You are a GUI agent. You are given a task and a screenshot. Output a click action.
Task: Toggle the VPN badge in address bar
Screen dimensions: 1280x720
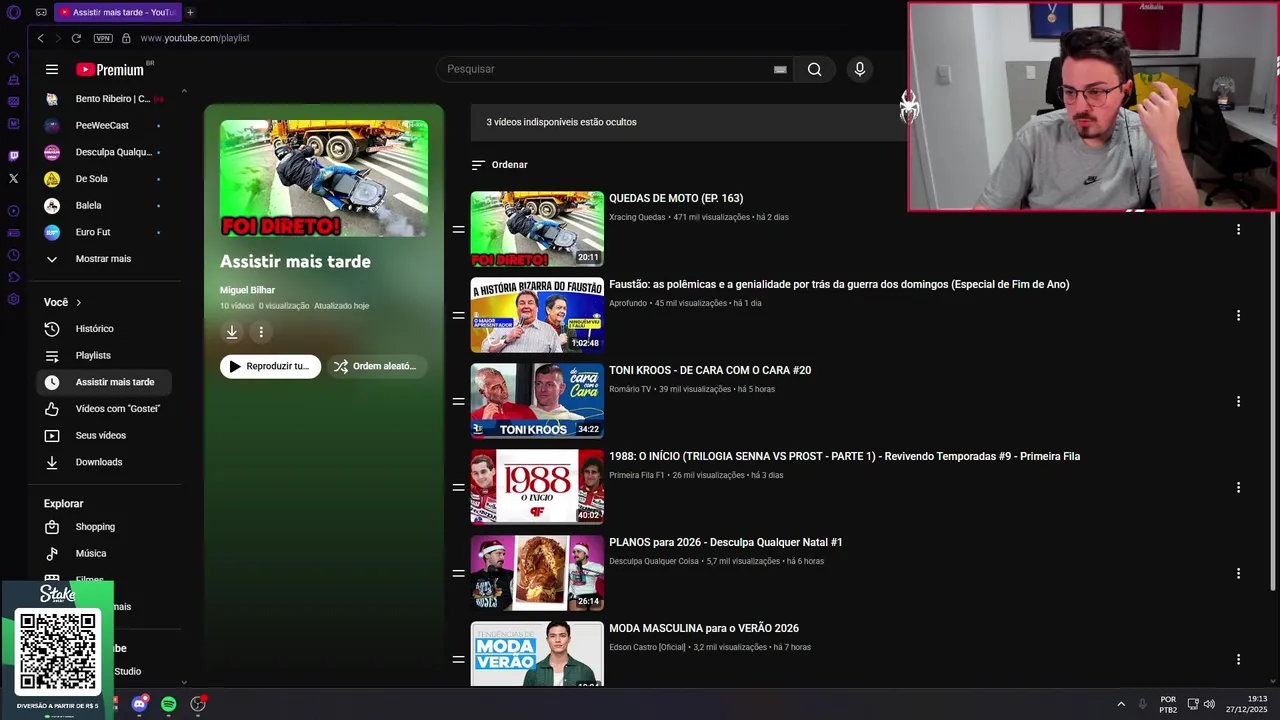point(103,38)
